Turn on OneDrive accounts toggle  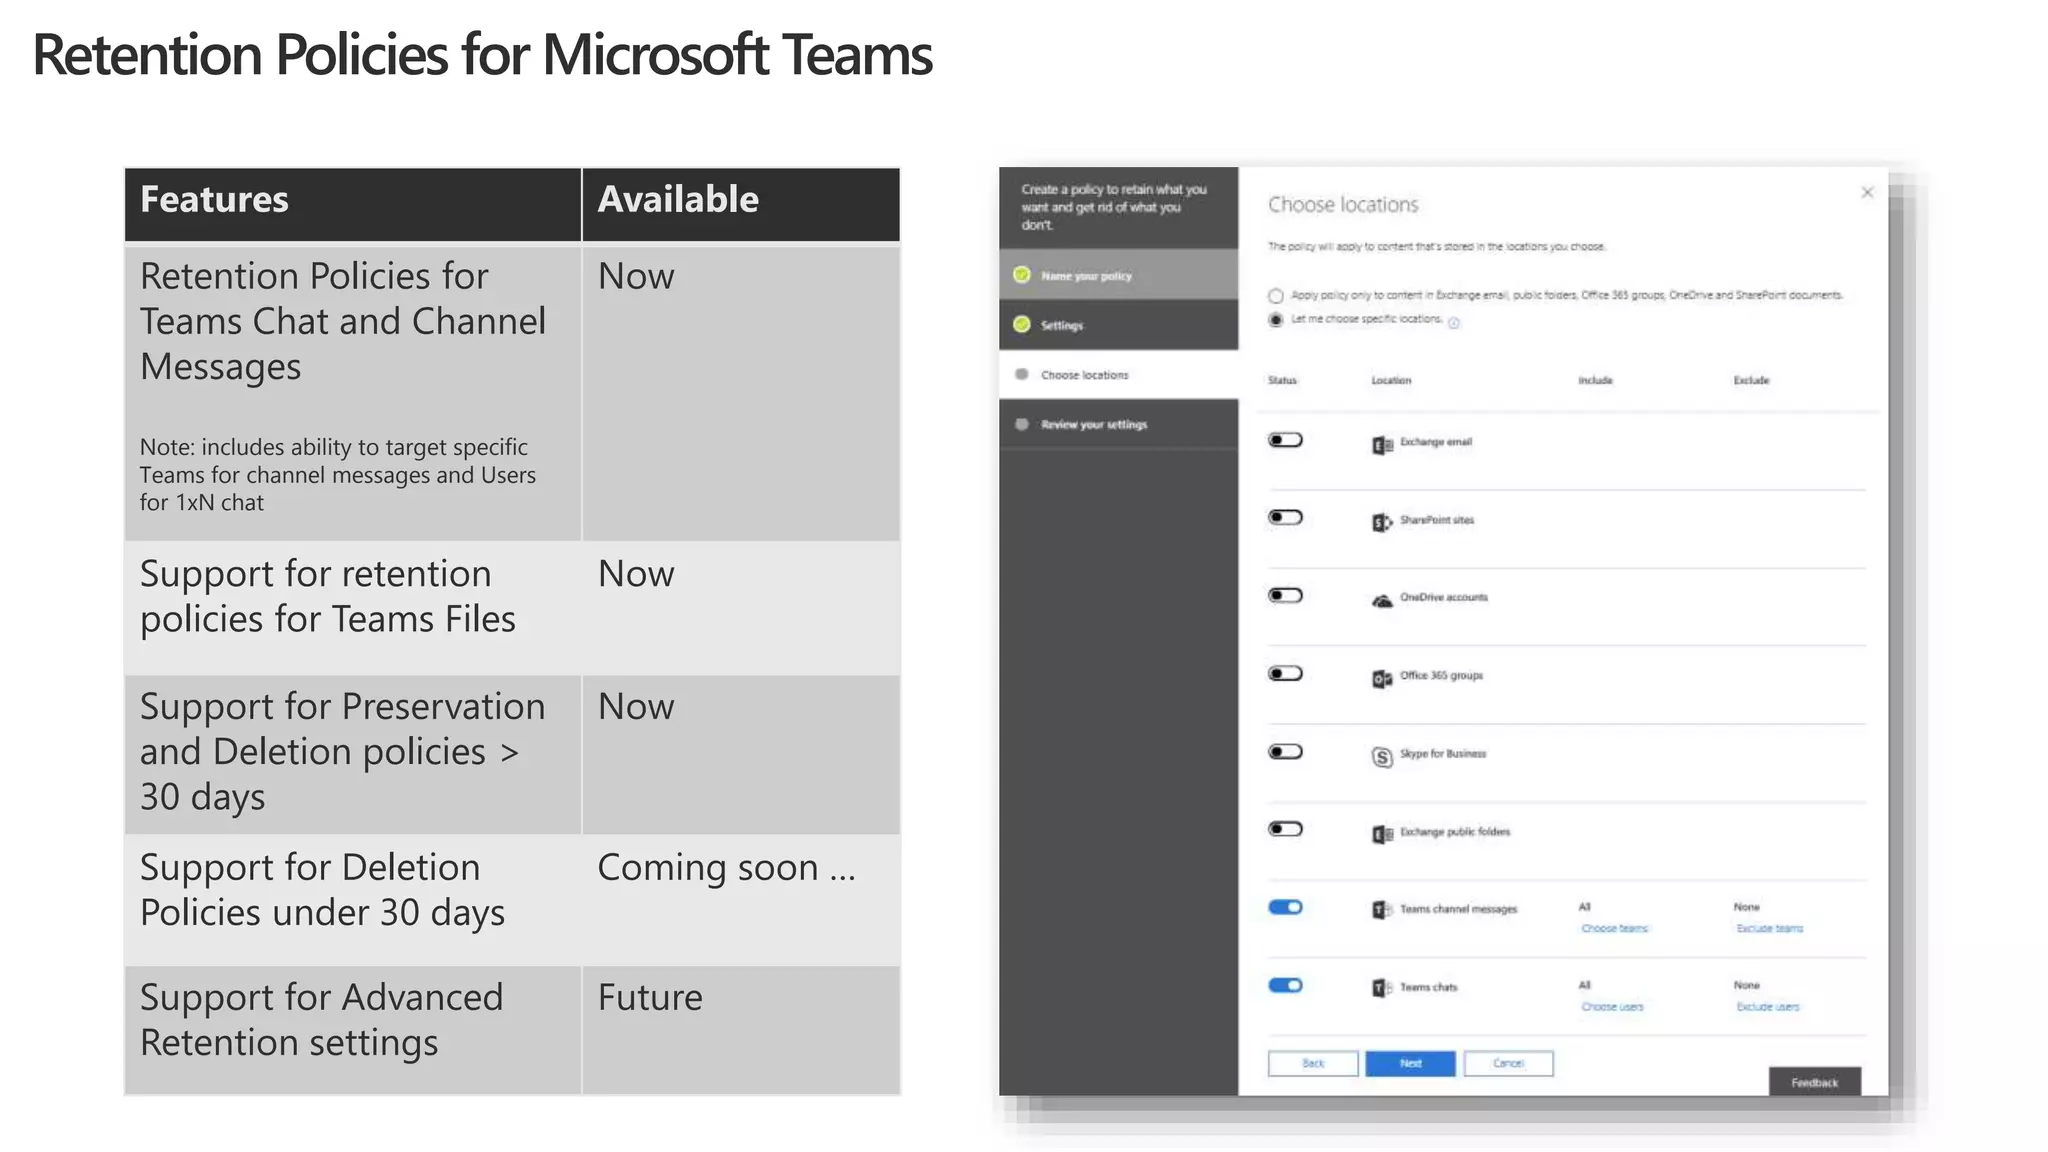point(1285,595)
